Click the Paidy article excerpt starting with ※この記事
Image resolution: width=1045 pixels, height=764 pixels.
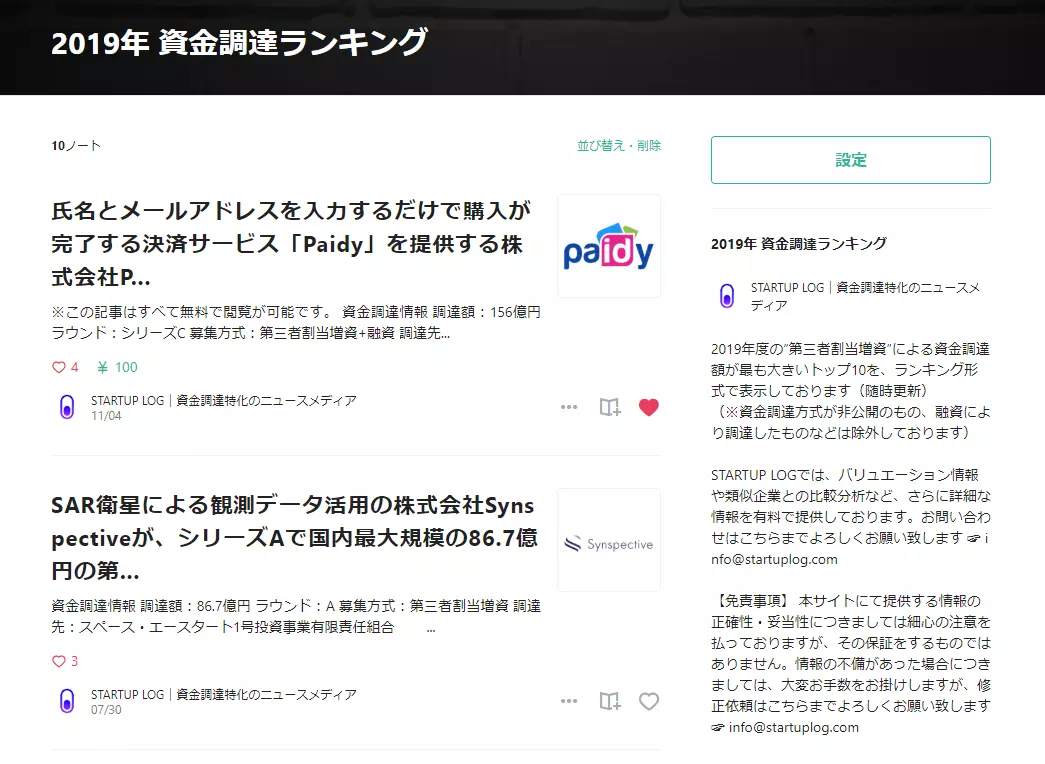point(296,322)
